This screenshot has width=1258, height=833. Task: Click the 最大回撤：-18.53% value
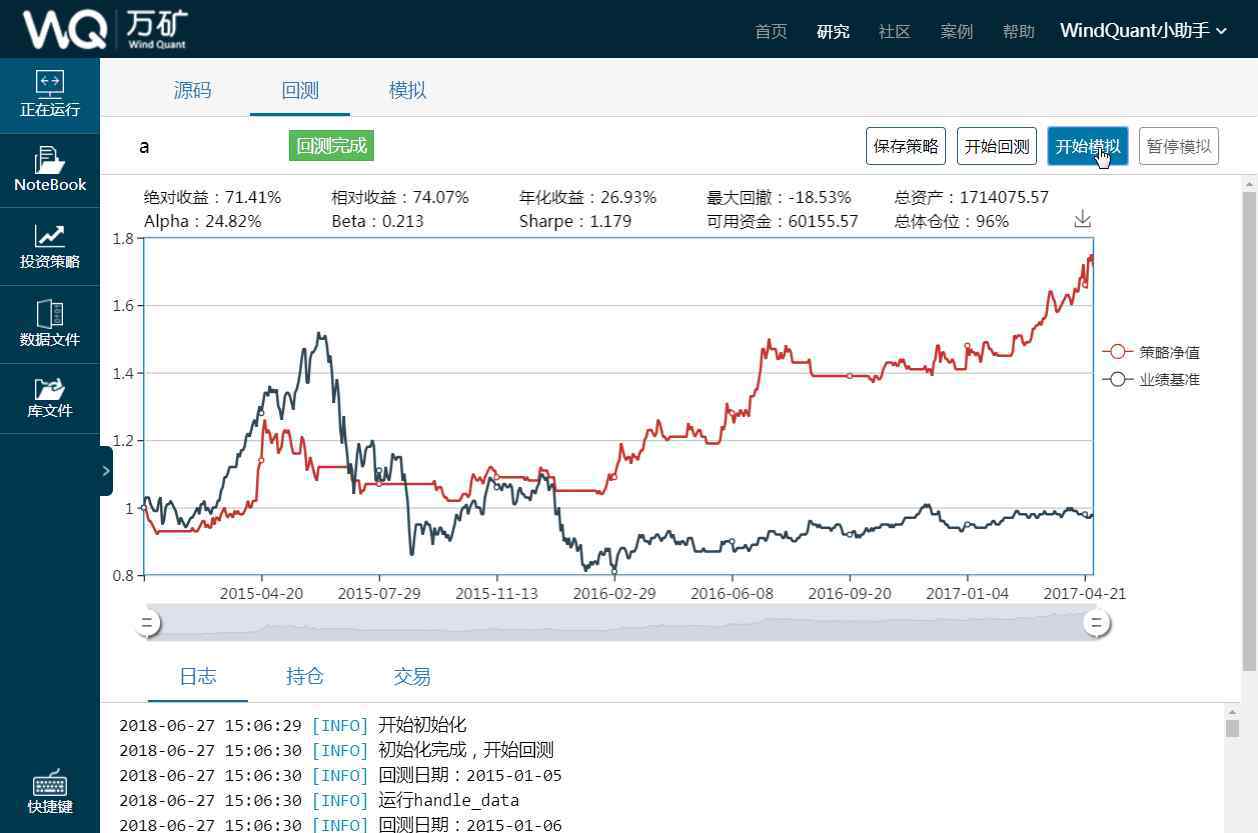point(779,197)
